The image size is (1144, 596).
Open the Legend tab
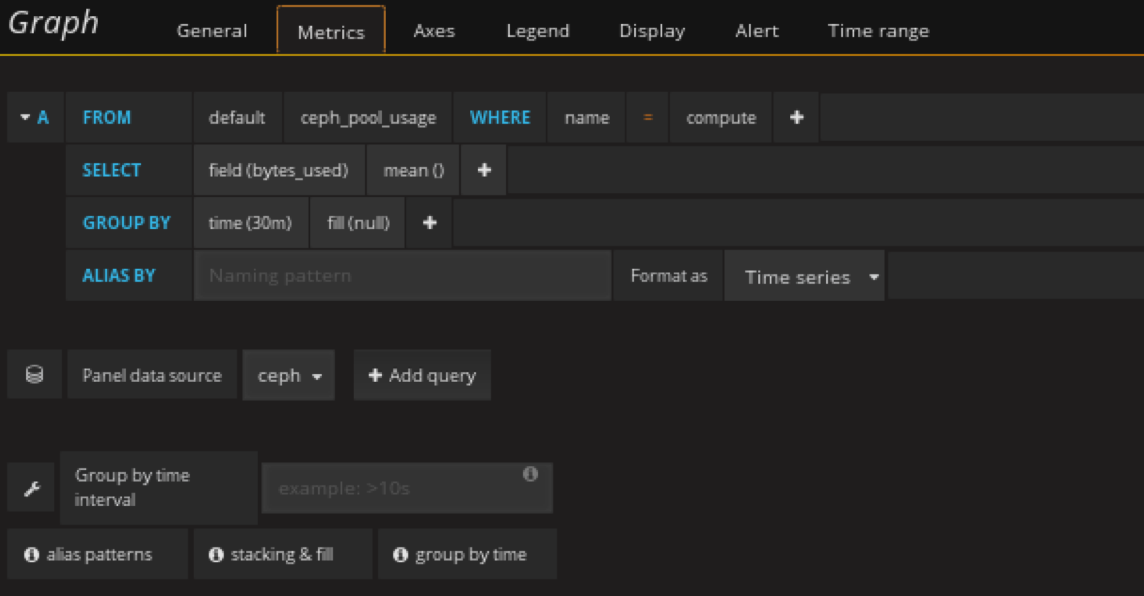[x=537, y=31]
